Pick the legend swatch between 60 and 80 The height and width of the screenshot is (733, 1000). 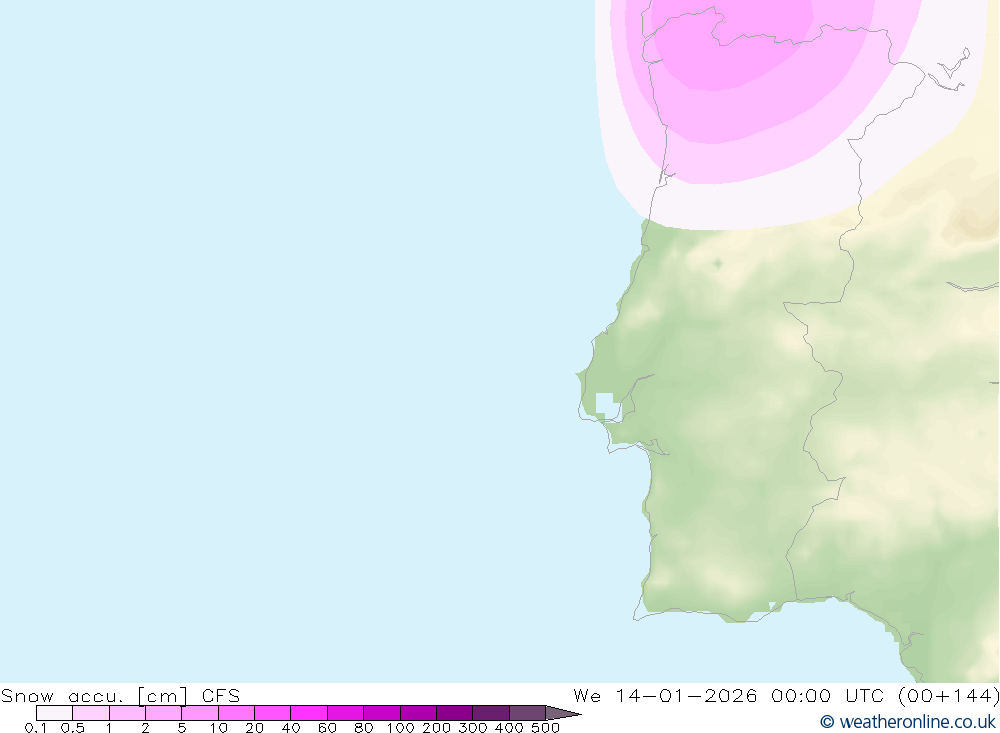[x=346, y=713]
